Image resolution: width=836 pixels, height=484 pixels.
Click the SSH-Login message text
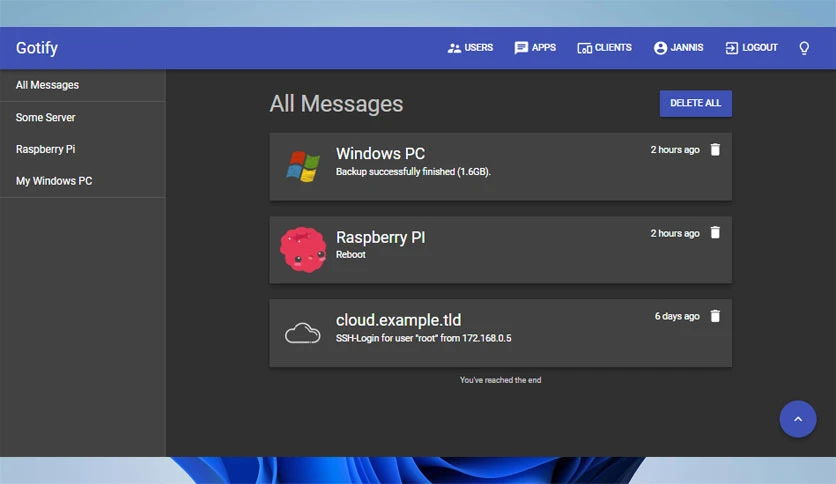(423, 338)
